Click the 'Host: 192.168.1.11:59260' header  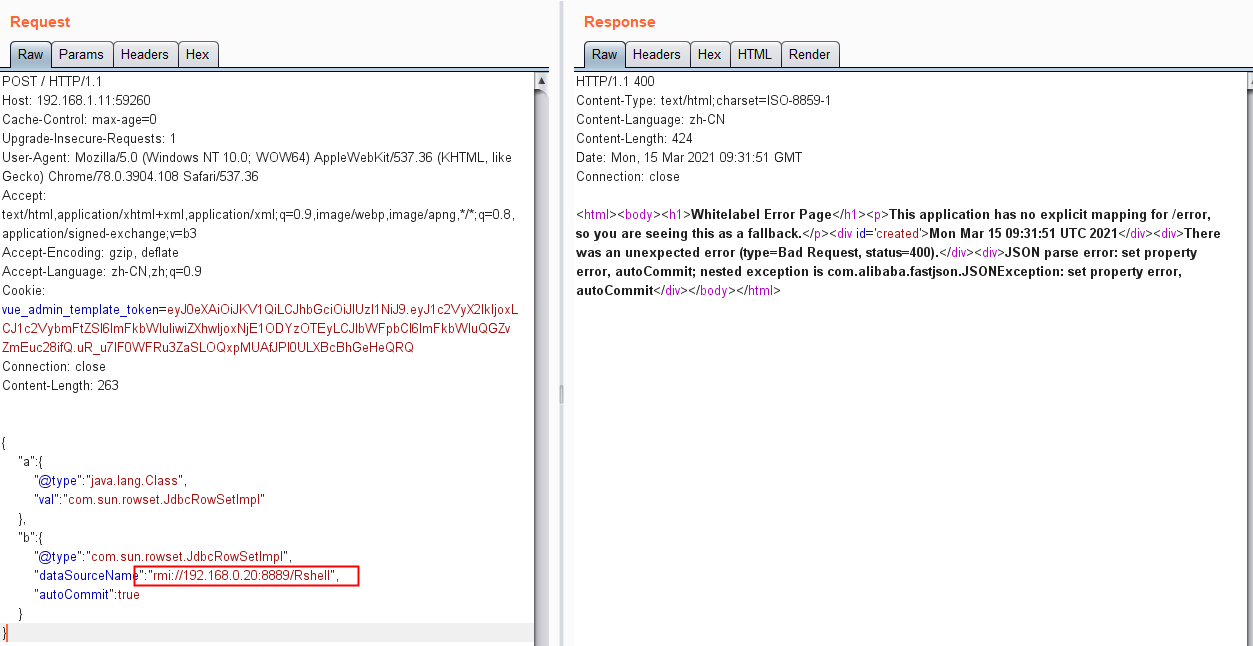76,101
